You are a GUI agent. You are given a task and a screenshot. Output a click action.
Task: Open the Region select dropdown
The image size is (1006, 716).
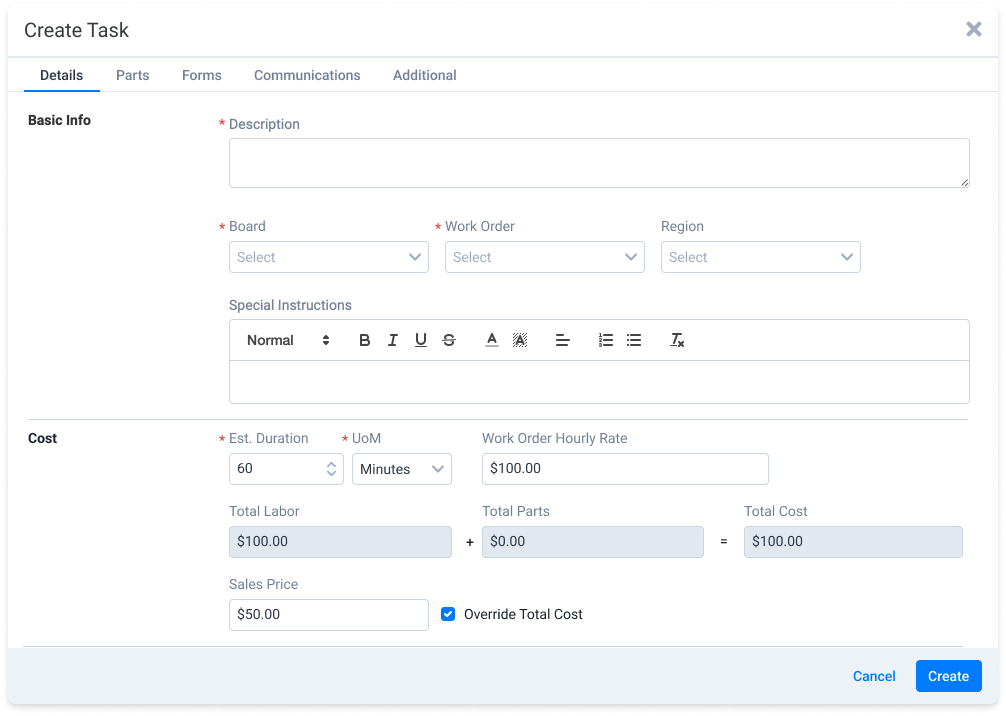pyautogui.click(x=760, y=257)
